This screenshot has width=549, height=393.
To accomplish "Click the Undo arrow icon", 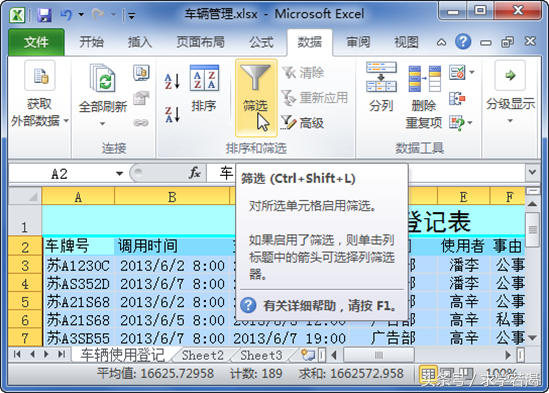I will click(66, 14).
